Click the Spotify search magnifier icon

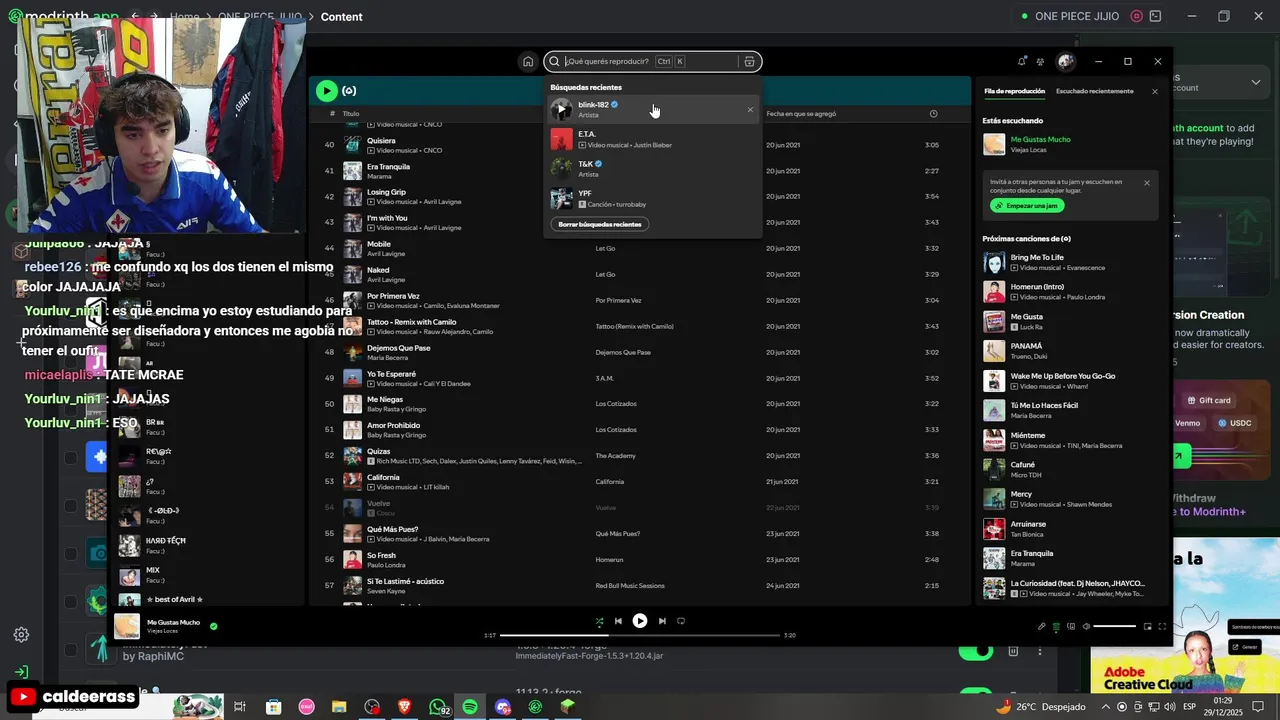pos(555,62)
